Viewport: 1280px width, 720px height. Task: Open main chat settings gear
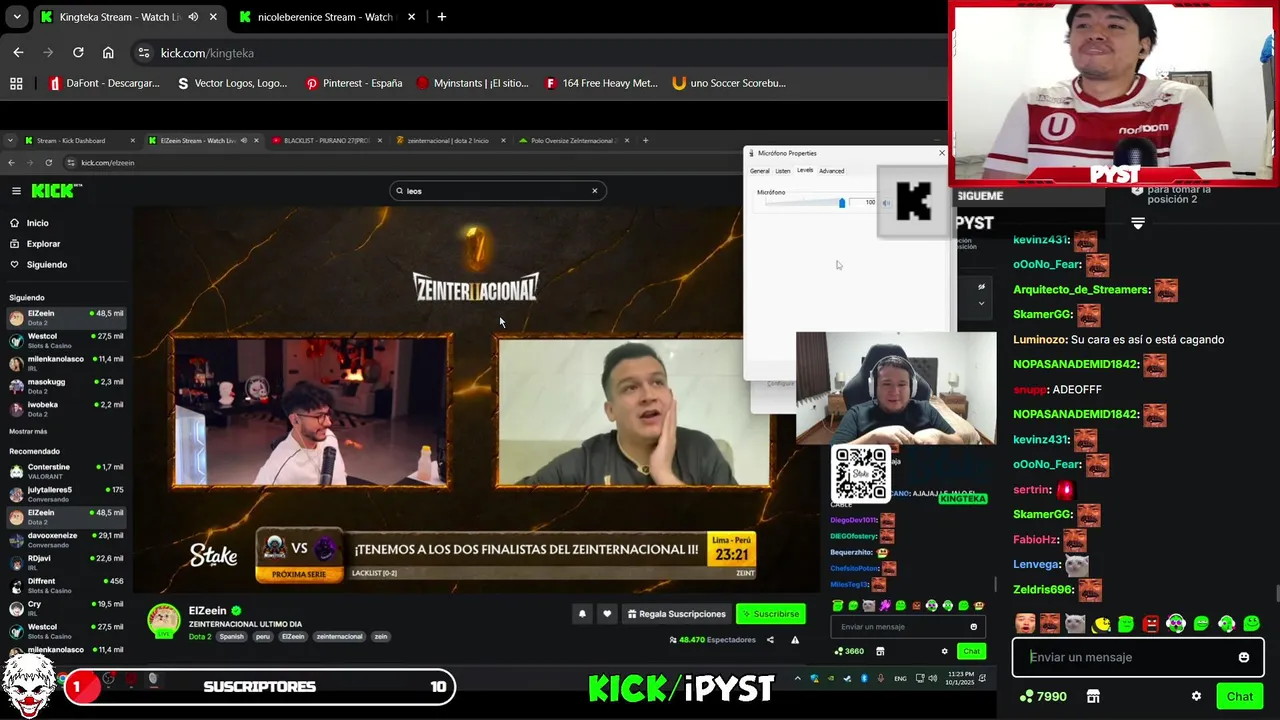point(1196,696)
